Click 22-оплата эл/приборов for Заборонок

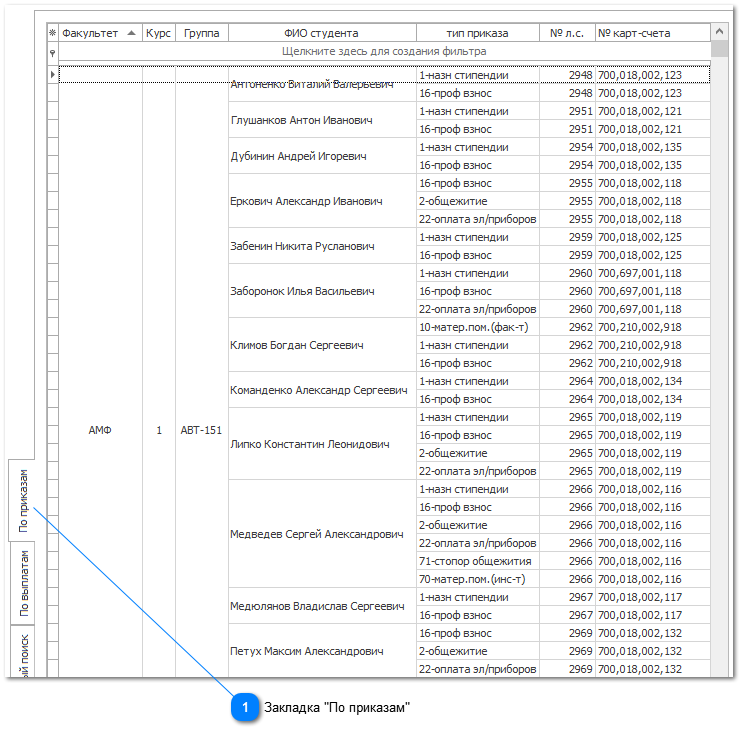[477, 309]
